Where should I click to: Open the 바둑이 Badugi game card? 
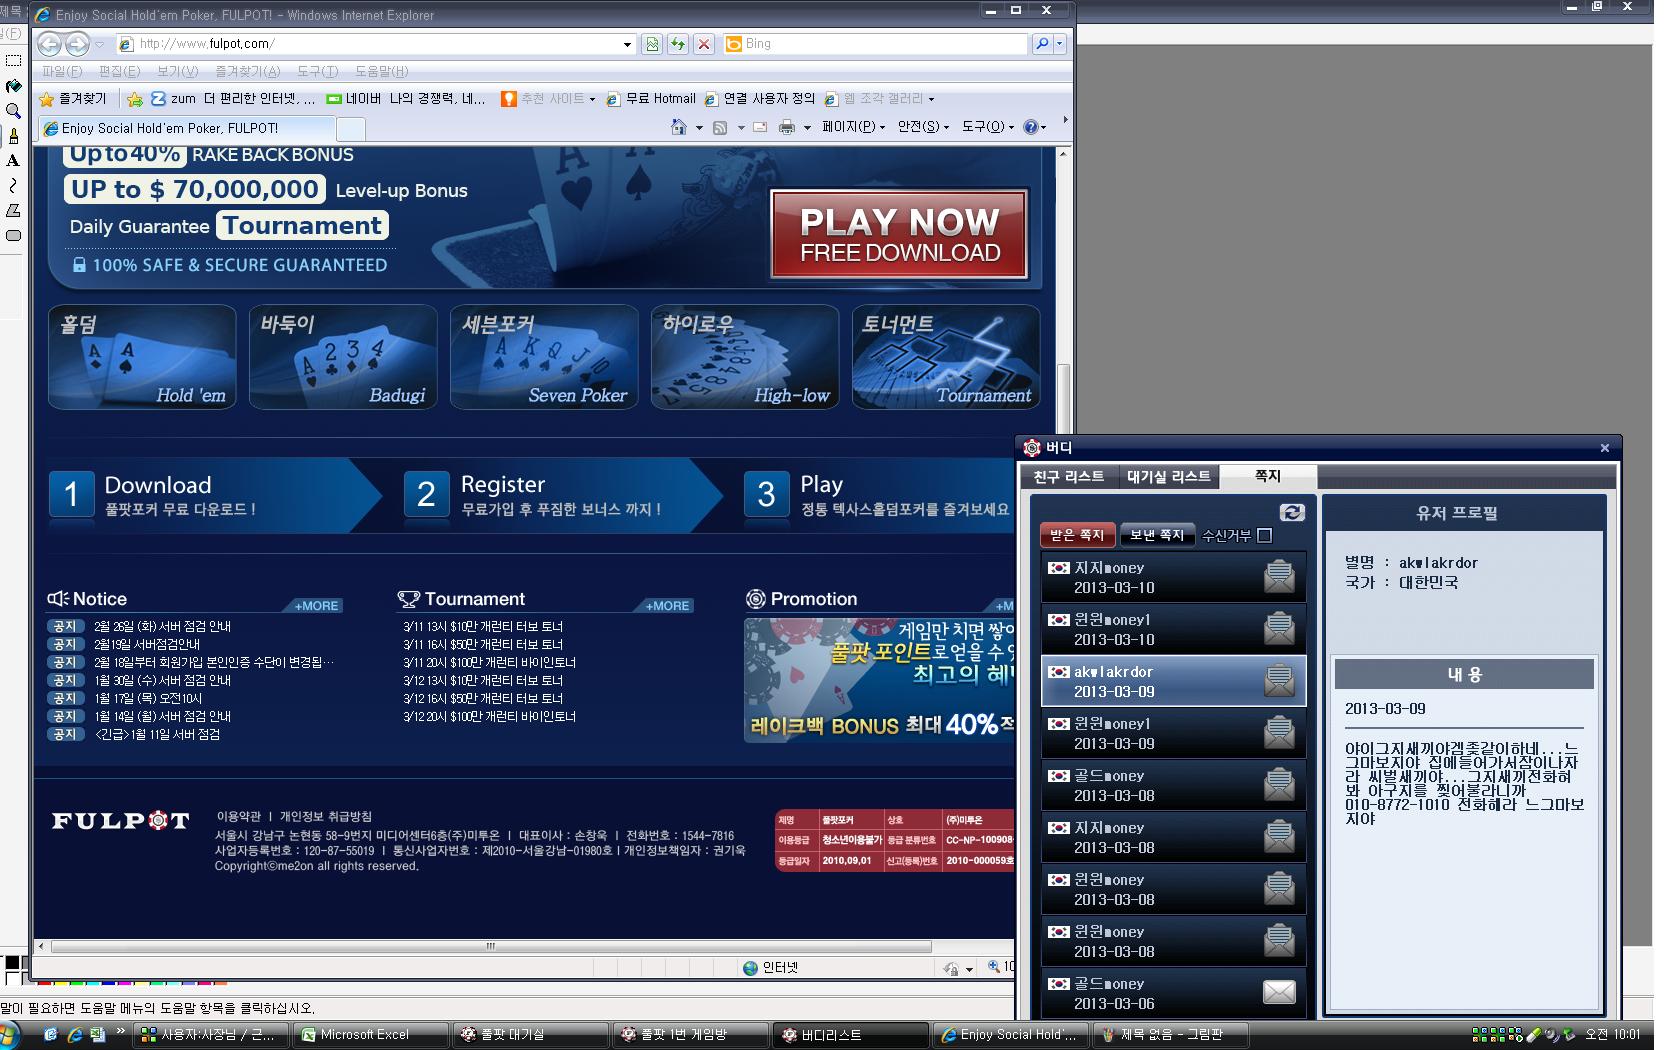coord(343,358)
